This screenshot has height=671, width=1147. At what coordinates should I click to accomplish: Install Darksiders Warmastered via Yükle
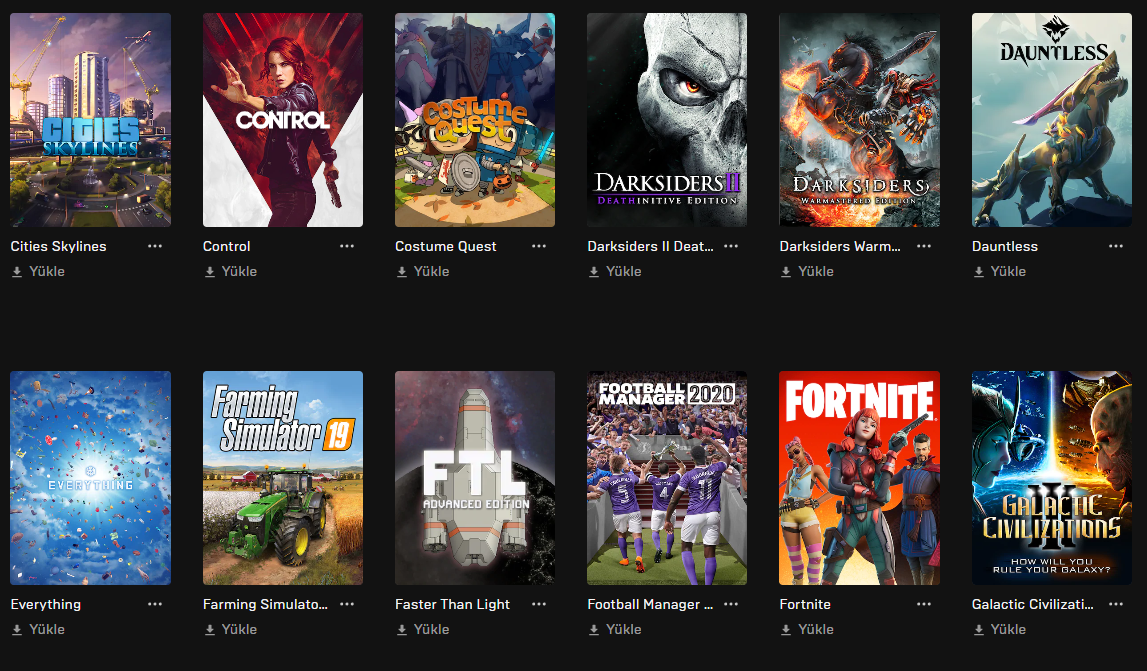click(807, 271)
